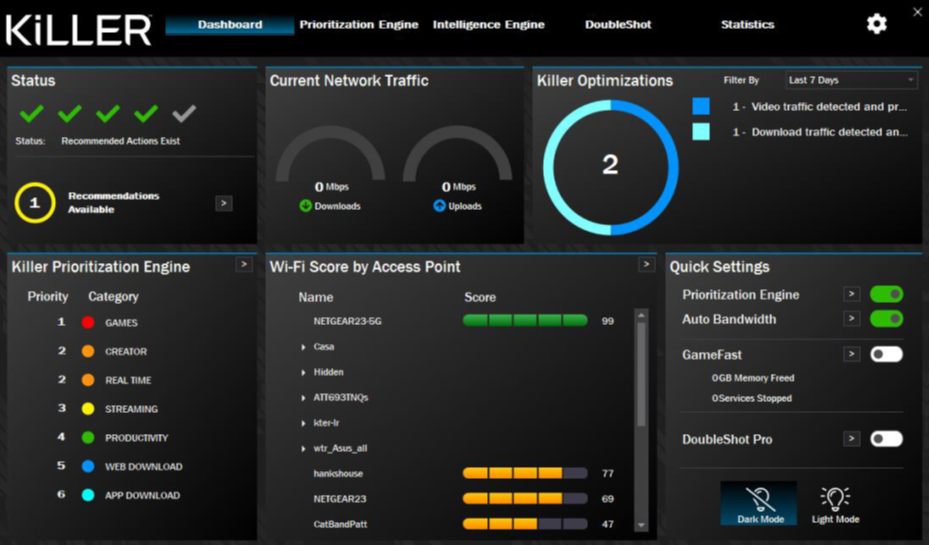The image size is (929, 545).
Task: Click the green PRODUCTIVITY category dot
Action: tap(88, 437)
